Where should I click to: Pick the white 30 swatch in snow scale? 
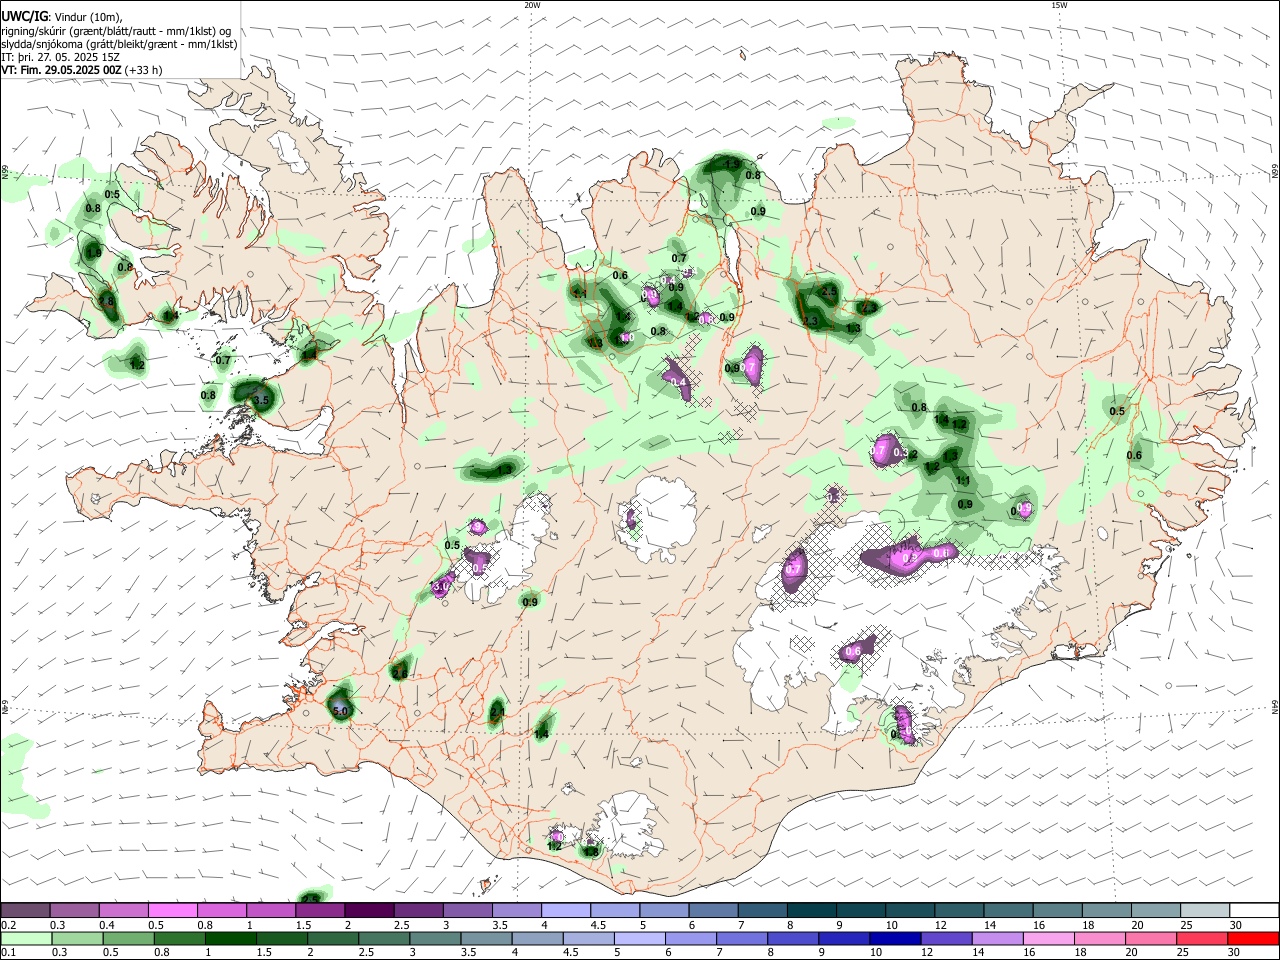1253,910
